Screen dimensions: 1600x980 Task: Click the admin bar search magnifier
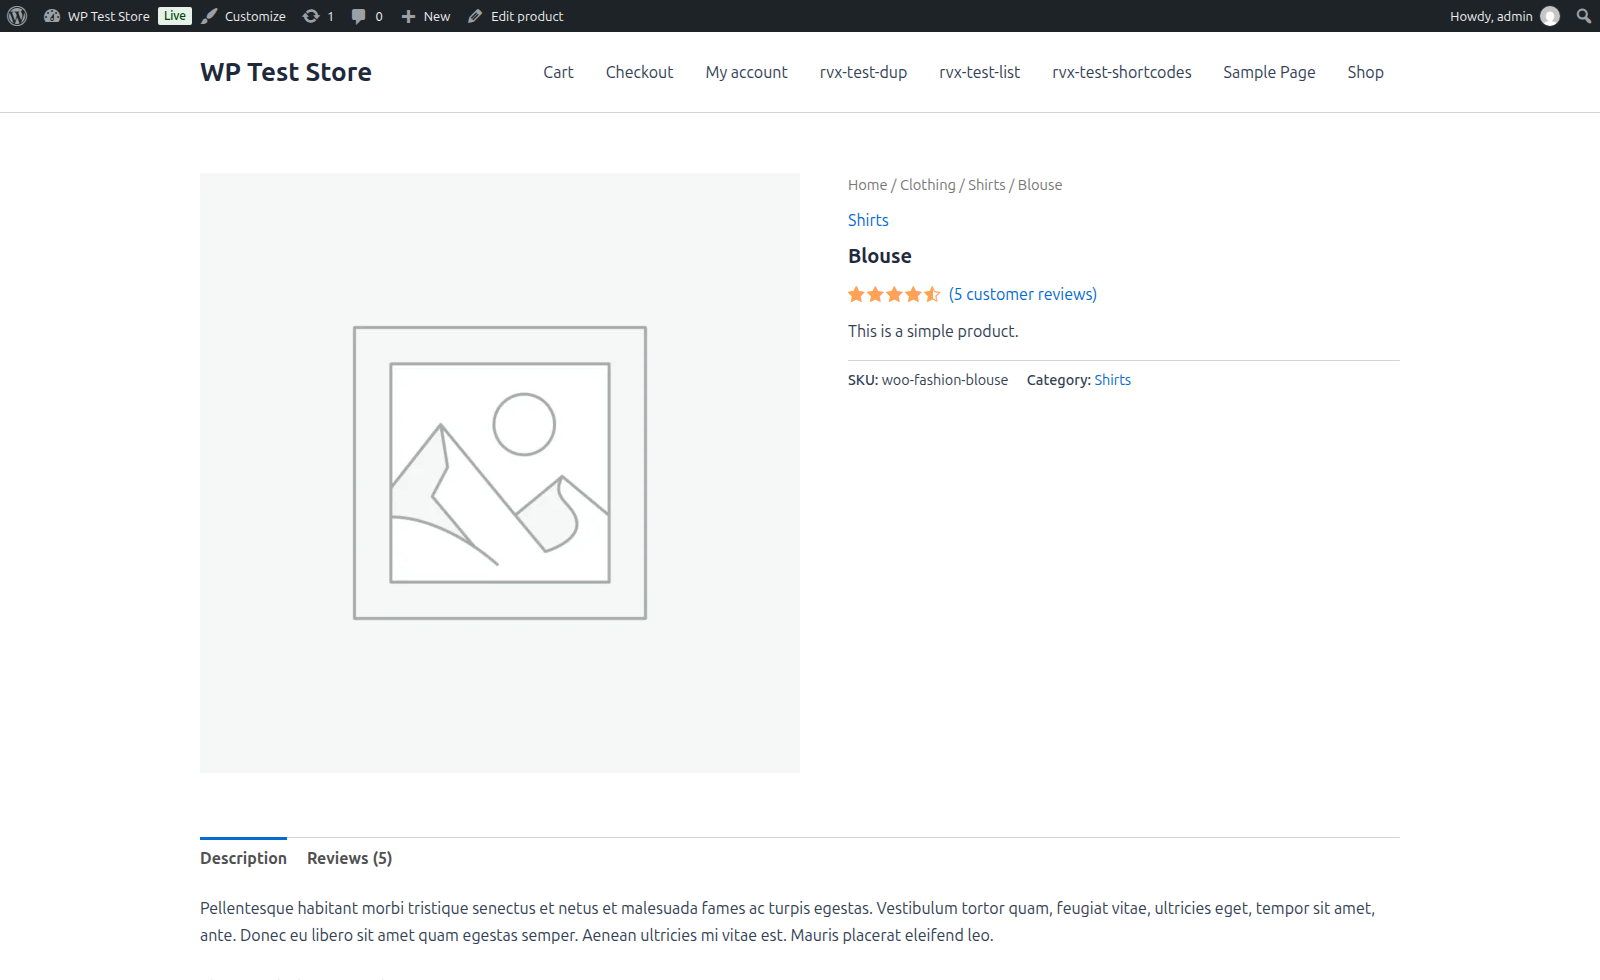click(1584, 16)
